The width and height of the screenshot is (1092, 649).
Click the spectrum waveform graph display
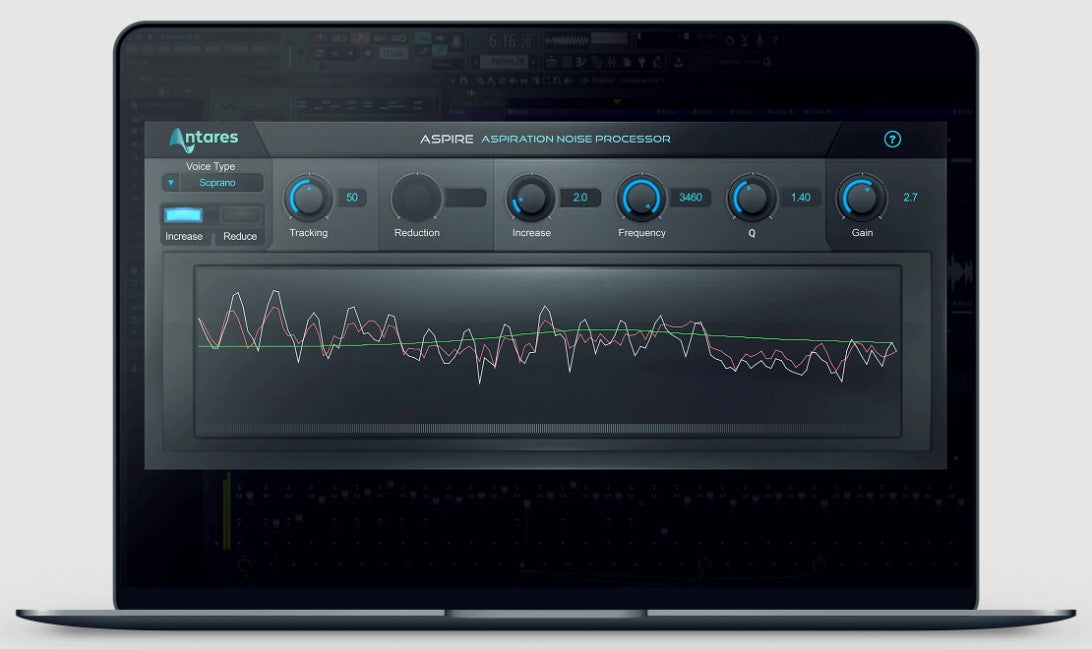coord(547,350)
